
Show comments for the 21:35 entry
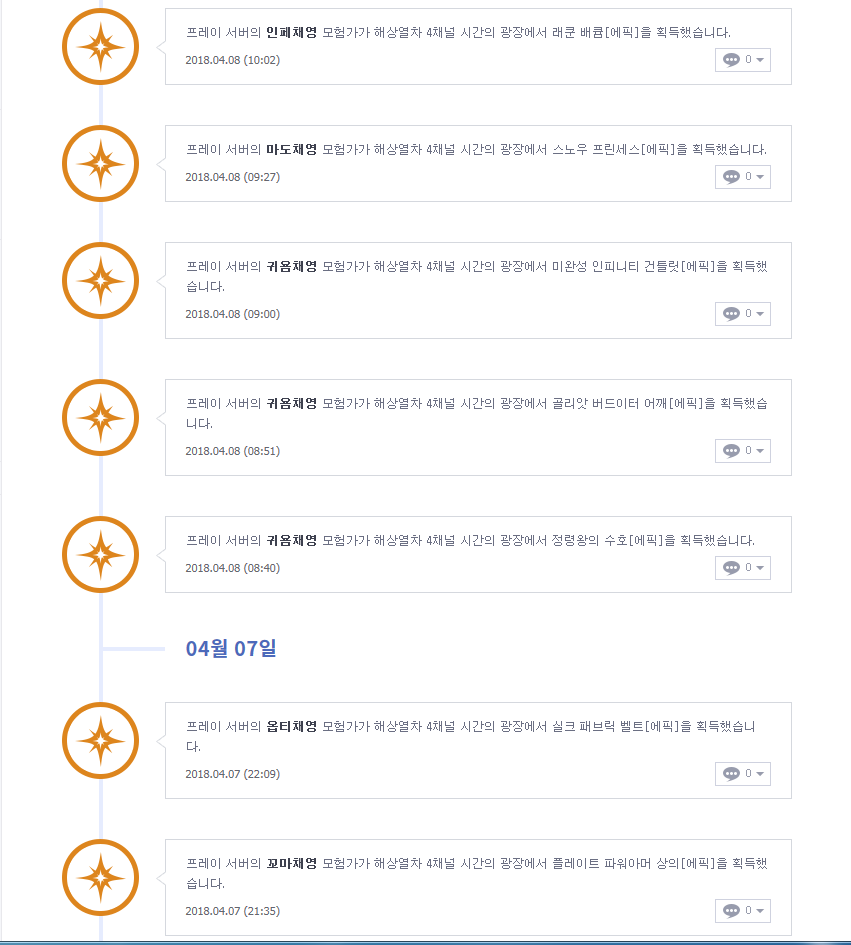tap(743, 911)
